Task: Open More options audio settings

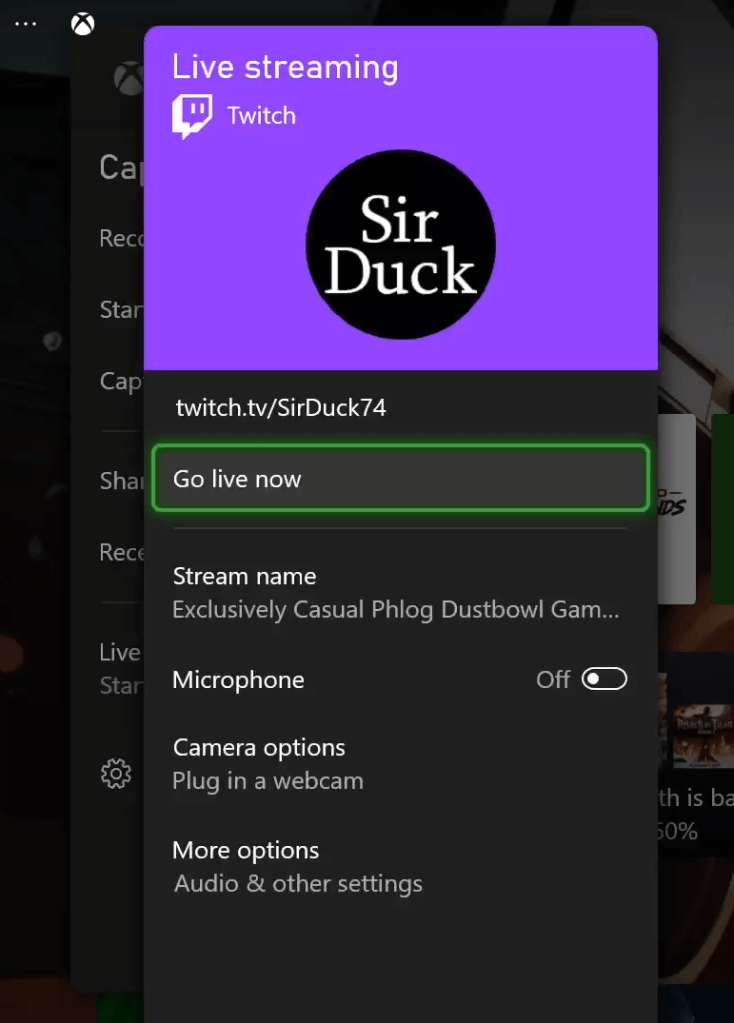Action: click(401, 867)
